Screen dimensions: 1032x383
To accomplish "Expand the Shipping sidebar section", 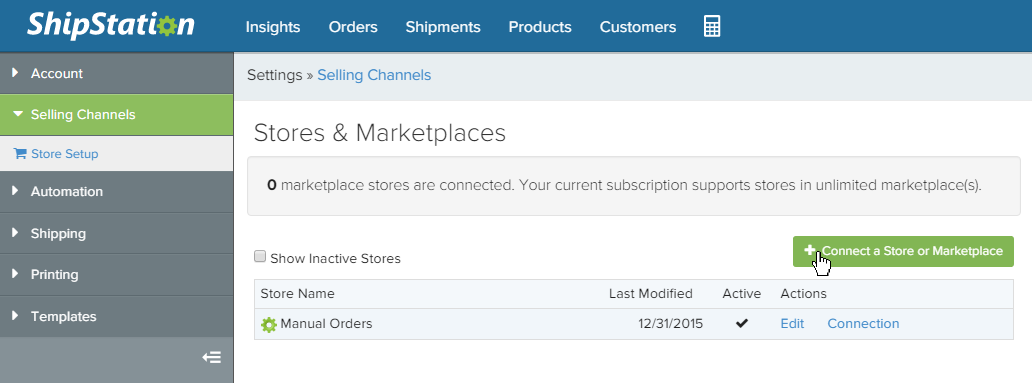I will [116, 234].
